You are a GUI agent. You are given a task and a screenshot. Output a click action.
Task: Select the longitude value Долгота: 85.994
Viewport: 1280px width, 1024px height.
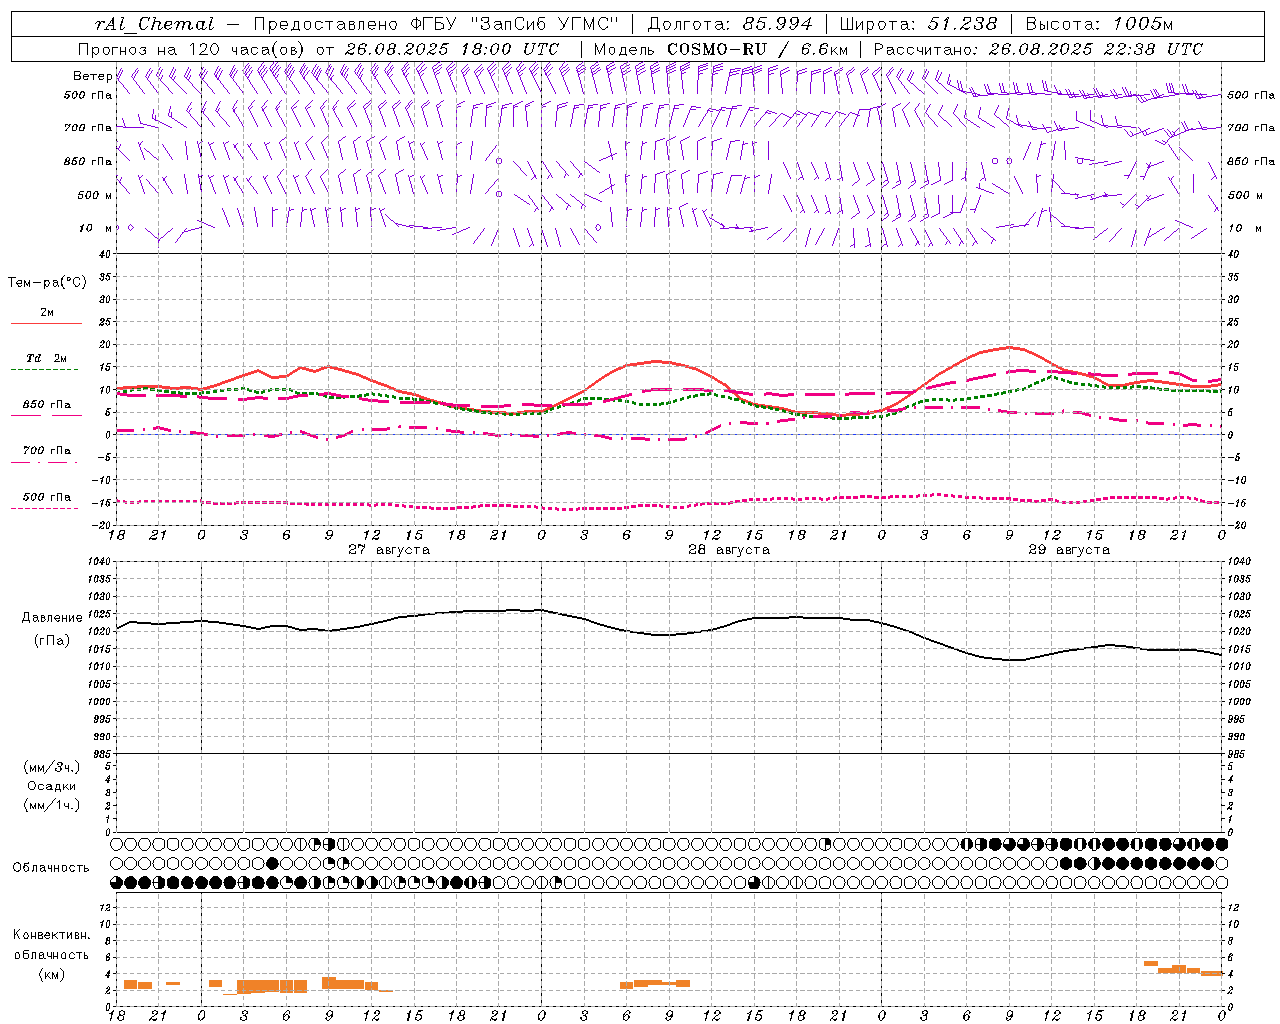click(732, 24)
